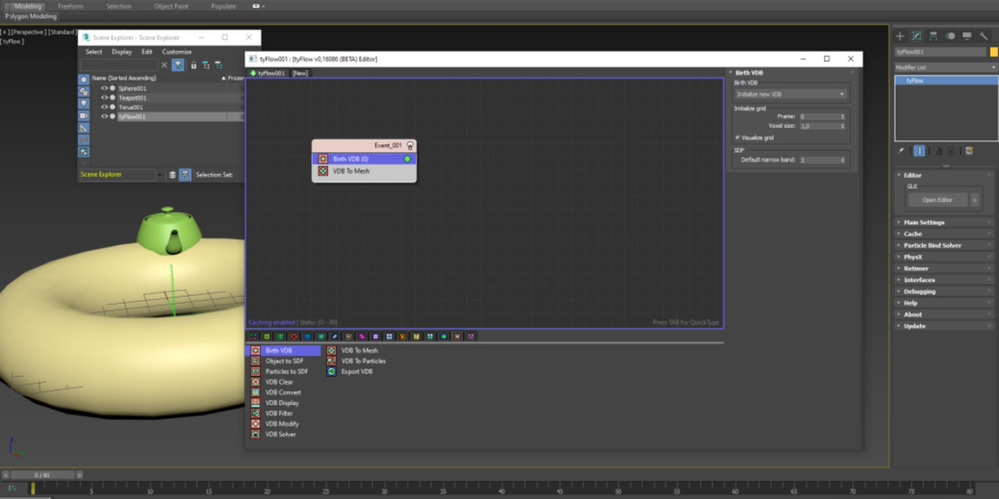
Task: Open the Initialize new VDB dropdown
Action: point(790,94)
